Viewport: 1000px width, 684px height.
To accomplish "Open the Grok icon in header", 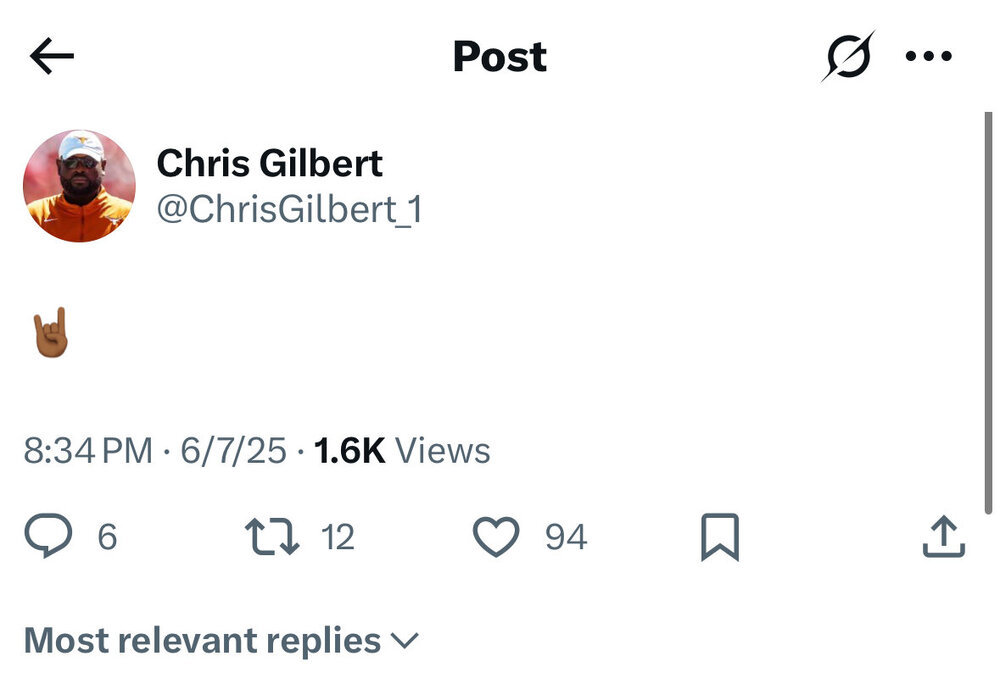I will tap(847, 57).
